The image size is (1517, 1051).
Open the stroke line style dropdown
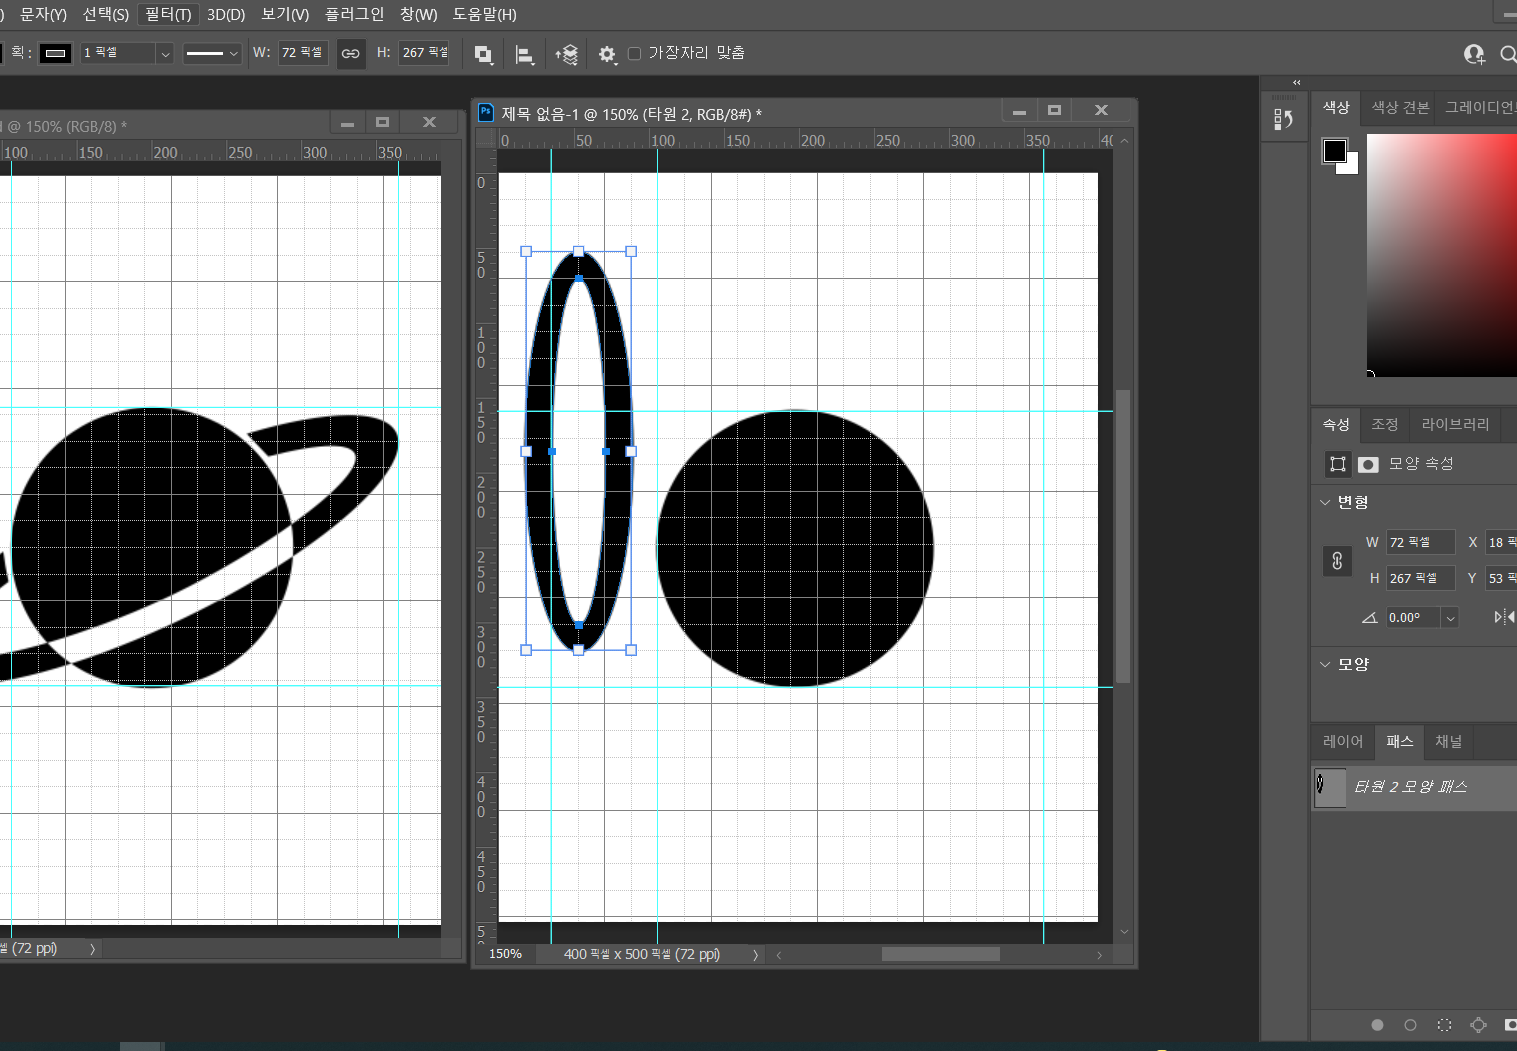(x=212, y=54)
